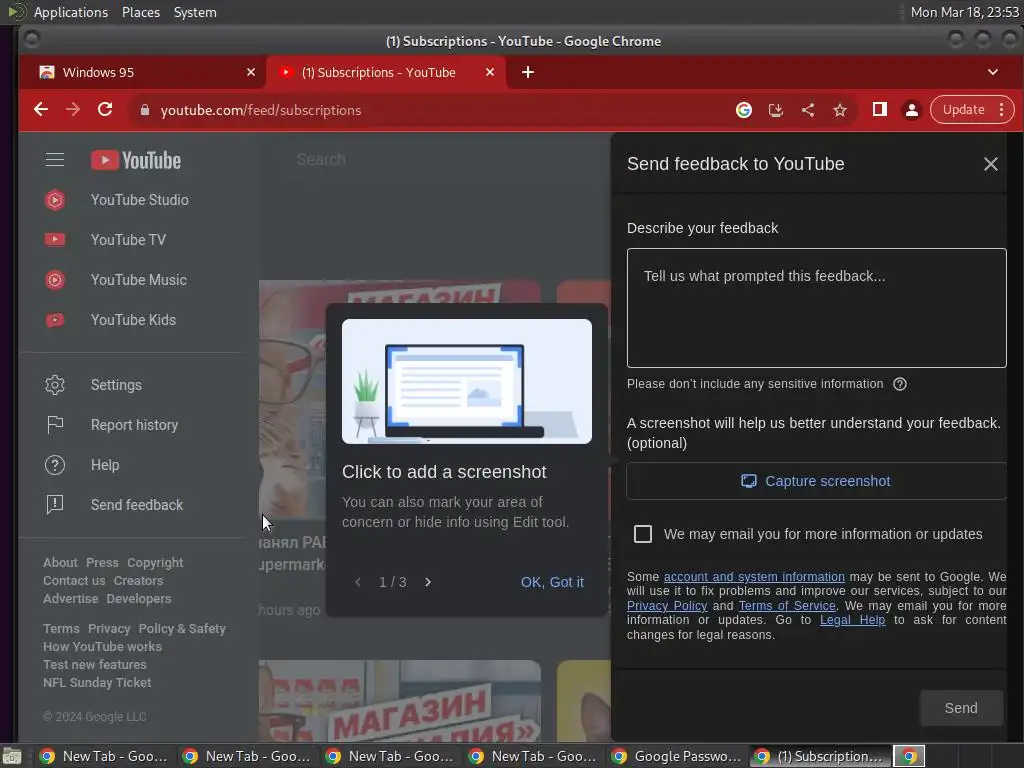Open YouTube Music icon in sidebar
Image resolution: width=1024 pixels, height=768 pixels.
[x=55, y=280]
